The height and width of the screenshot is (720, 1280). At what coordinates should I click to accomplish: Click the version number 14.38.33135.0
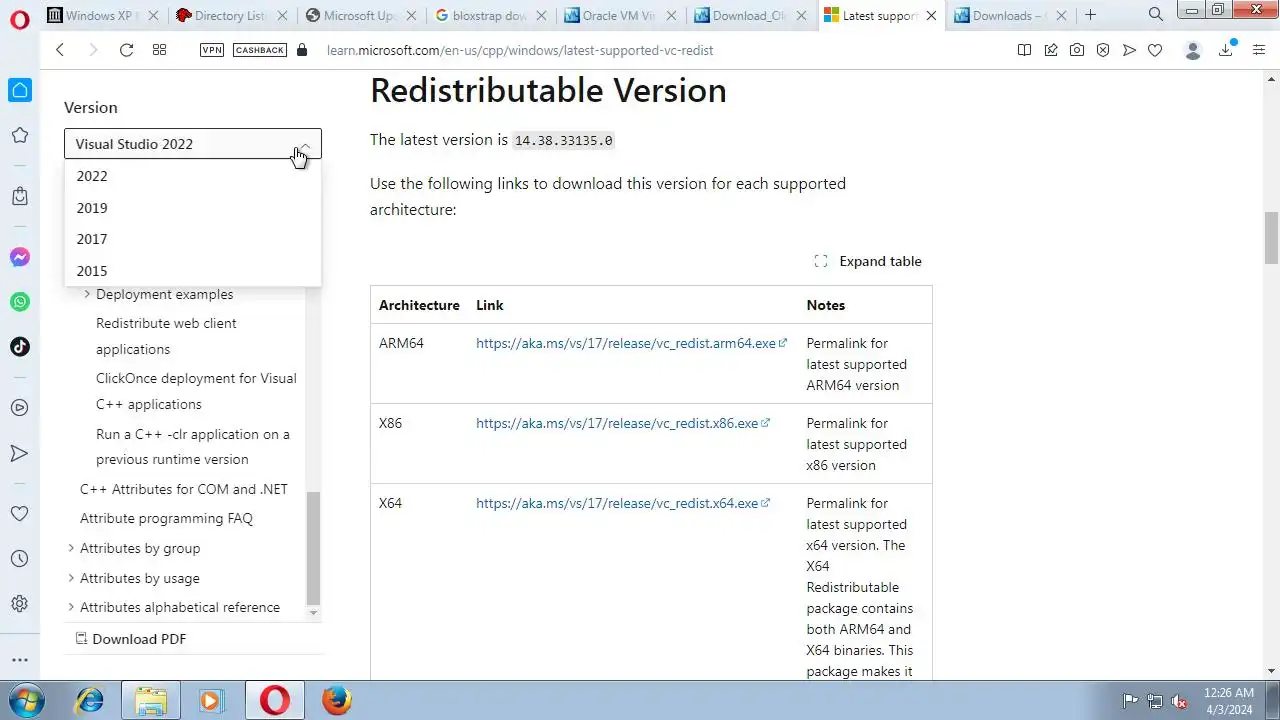563,141
